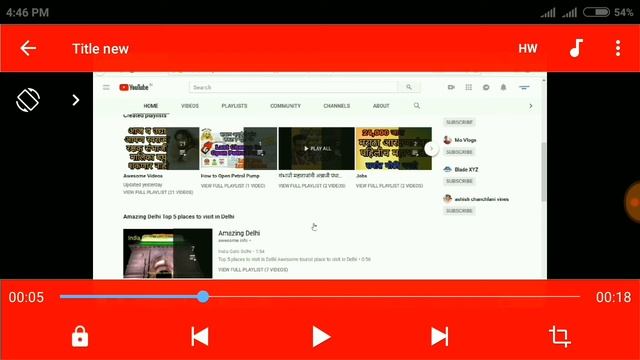Open Awesome Videos playlist thumbnail

click(161, 149)
